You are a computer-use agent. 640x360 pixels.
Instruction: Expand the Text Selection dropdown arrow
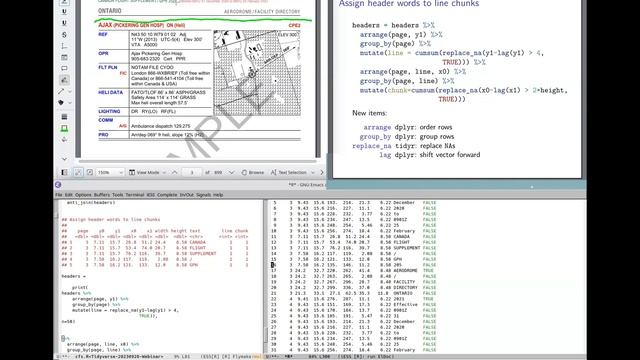coord(313,173)
